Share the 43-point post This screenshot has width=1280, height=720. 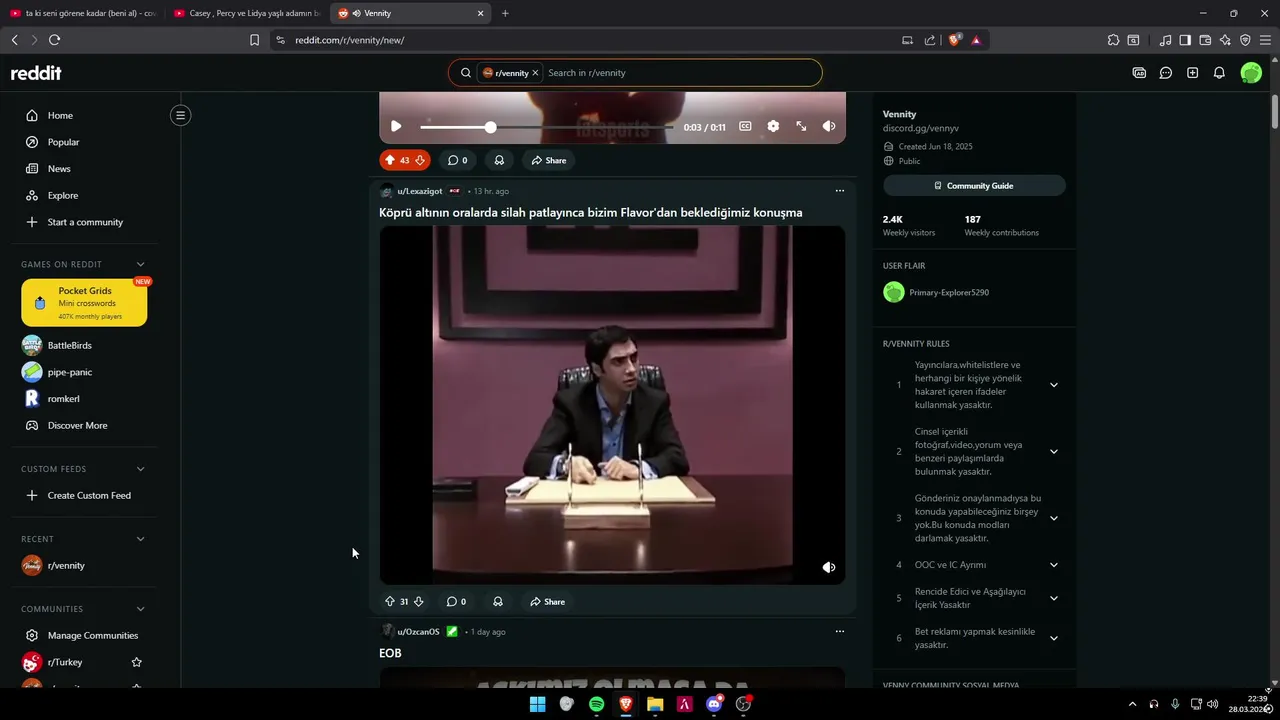coord(549,160)
